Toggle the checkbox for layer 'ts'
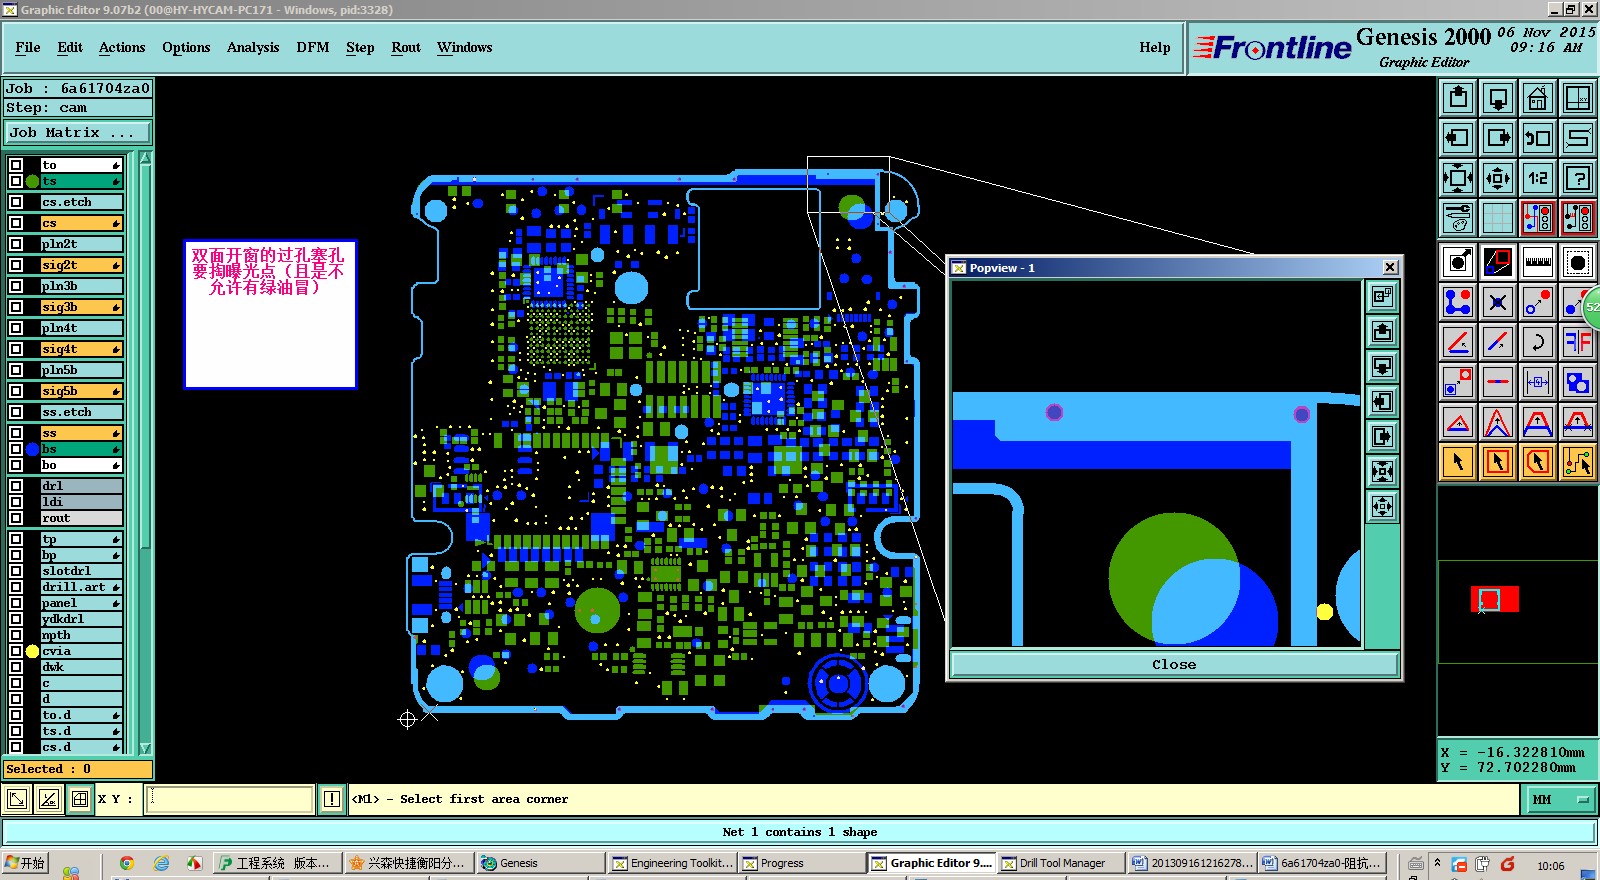Viewport: 1600px width, 880px height. (16, 181)
